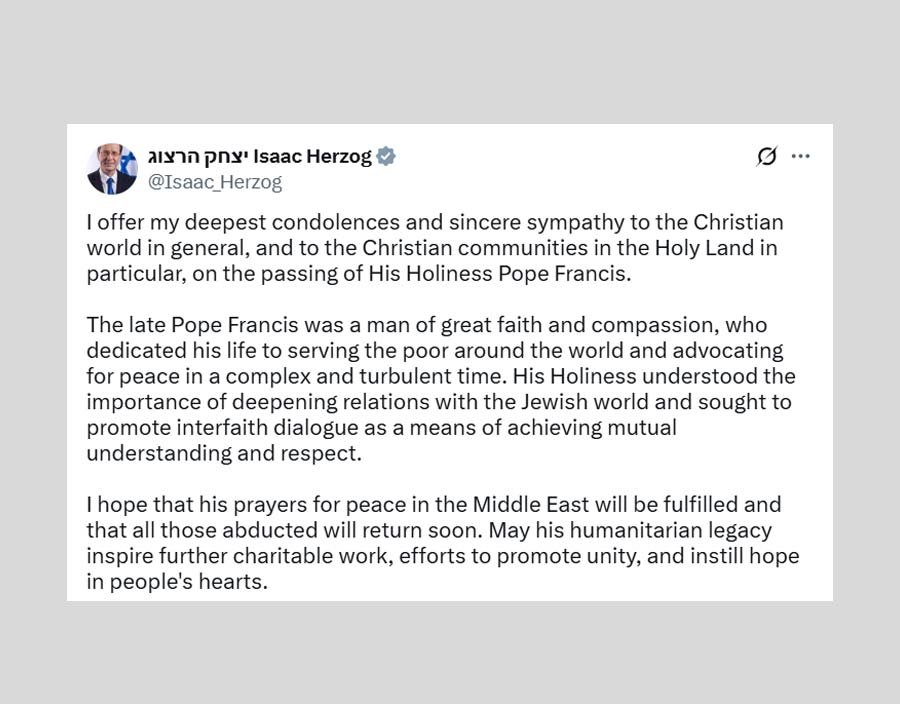
Task: Open the three-dot more options menu
Action: (801, 157)
